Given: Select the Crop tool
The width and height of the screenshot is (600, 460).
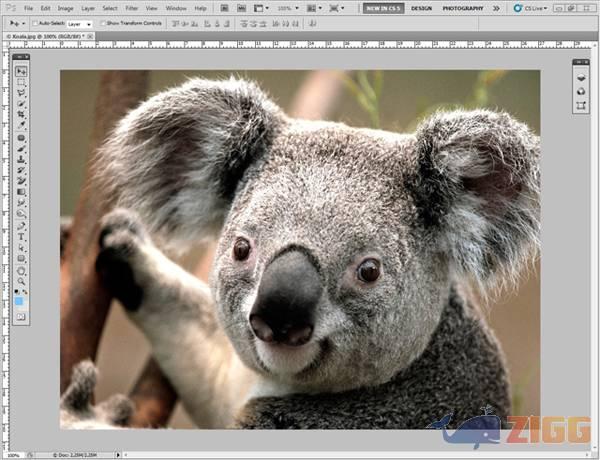Looking at the screenshot, I should [x=21, y=115].
